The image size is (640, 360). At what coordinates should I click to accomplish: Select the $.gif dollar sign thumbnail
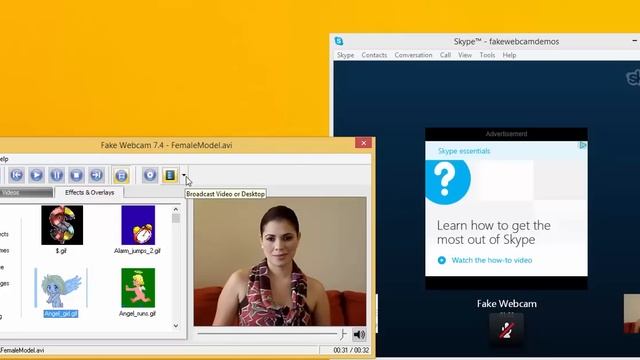coord(62,225)
